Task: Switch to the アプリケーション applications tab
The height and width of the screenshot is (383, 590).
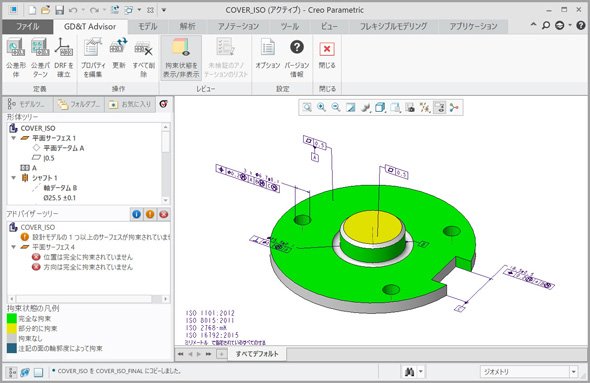Action: pyautogui.click(x=473, y=26)
